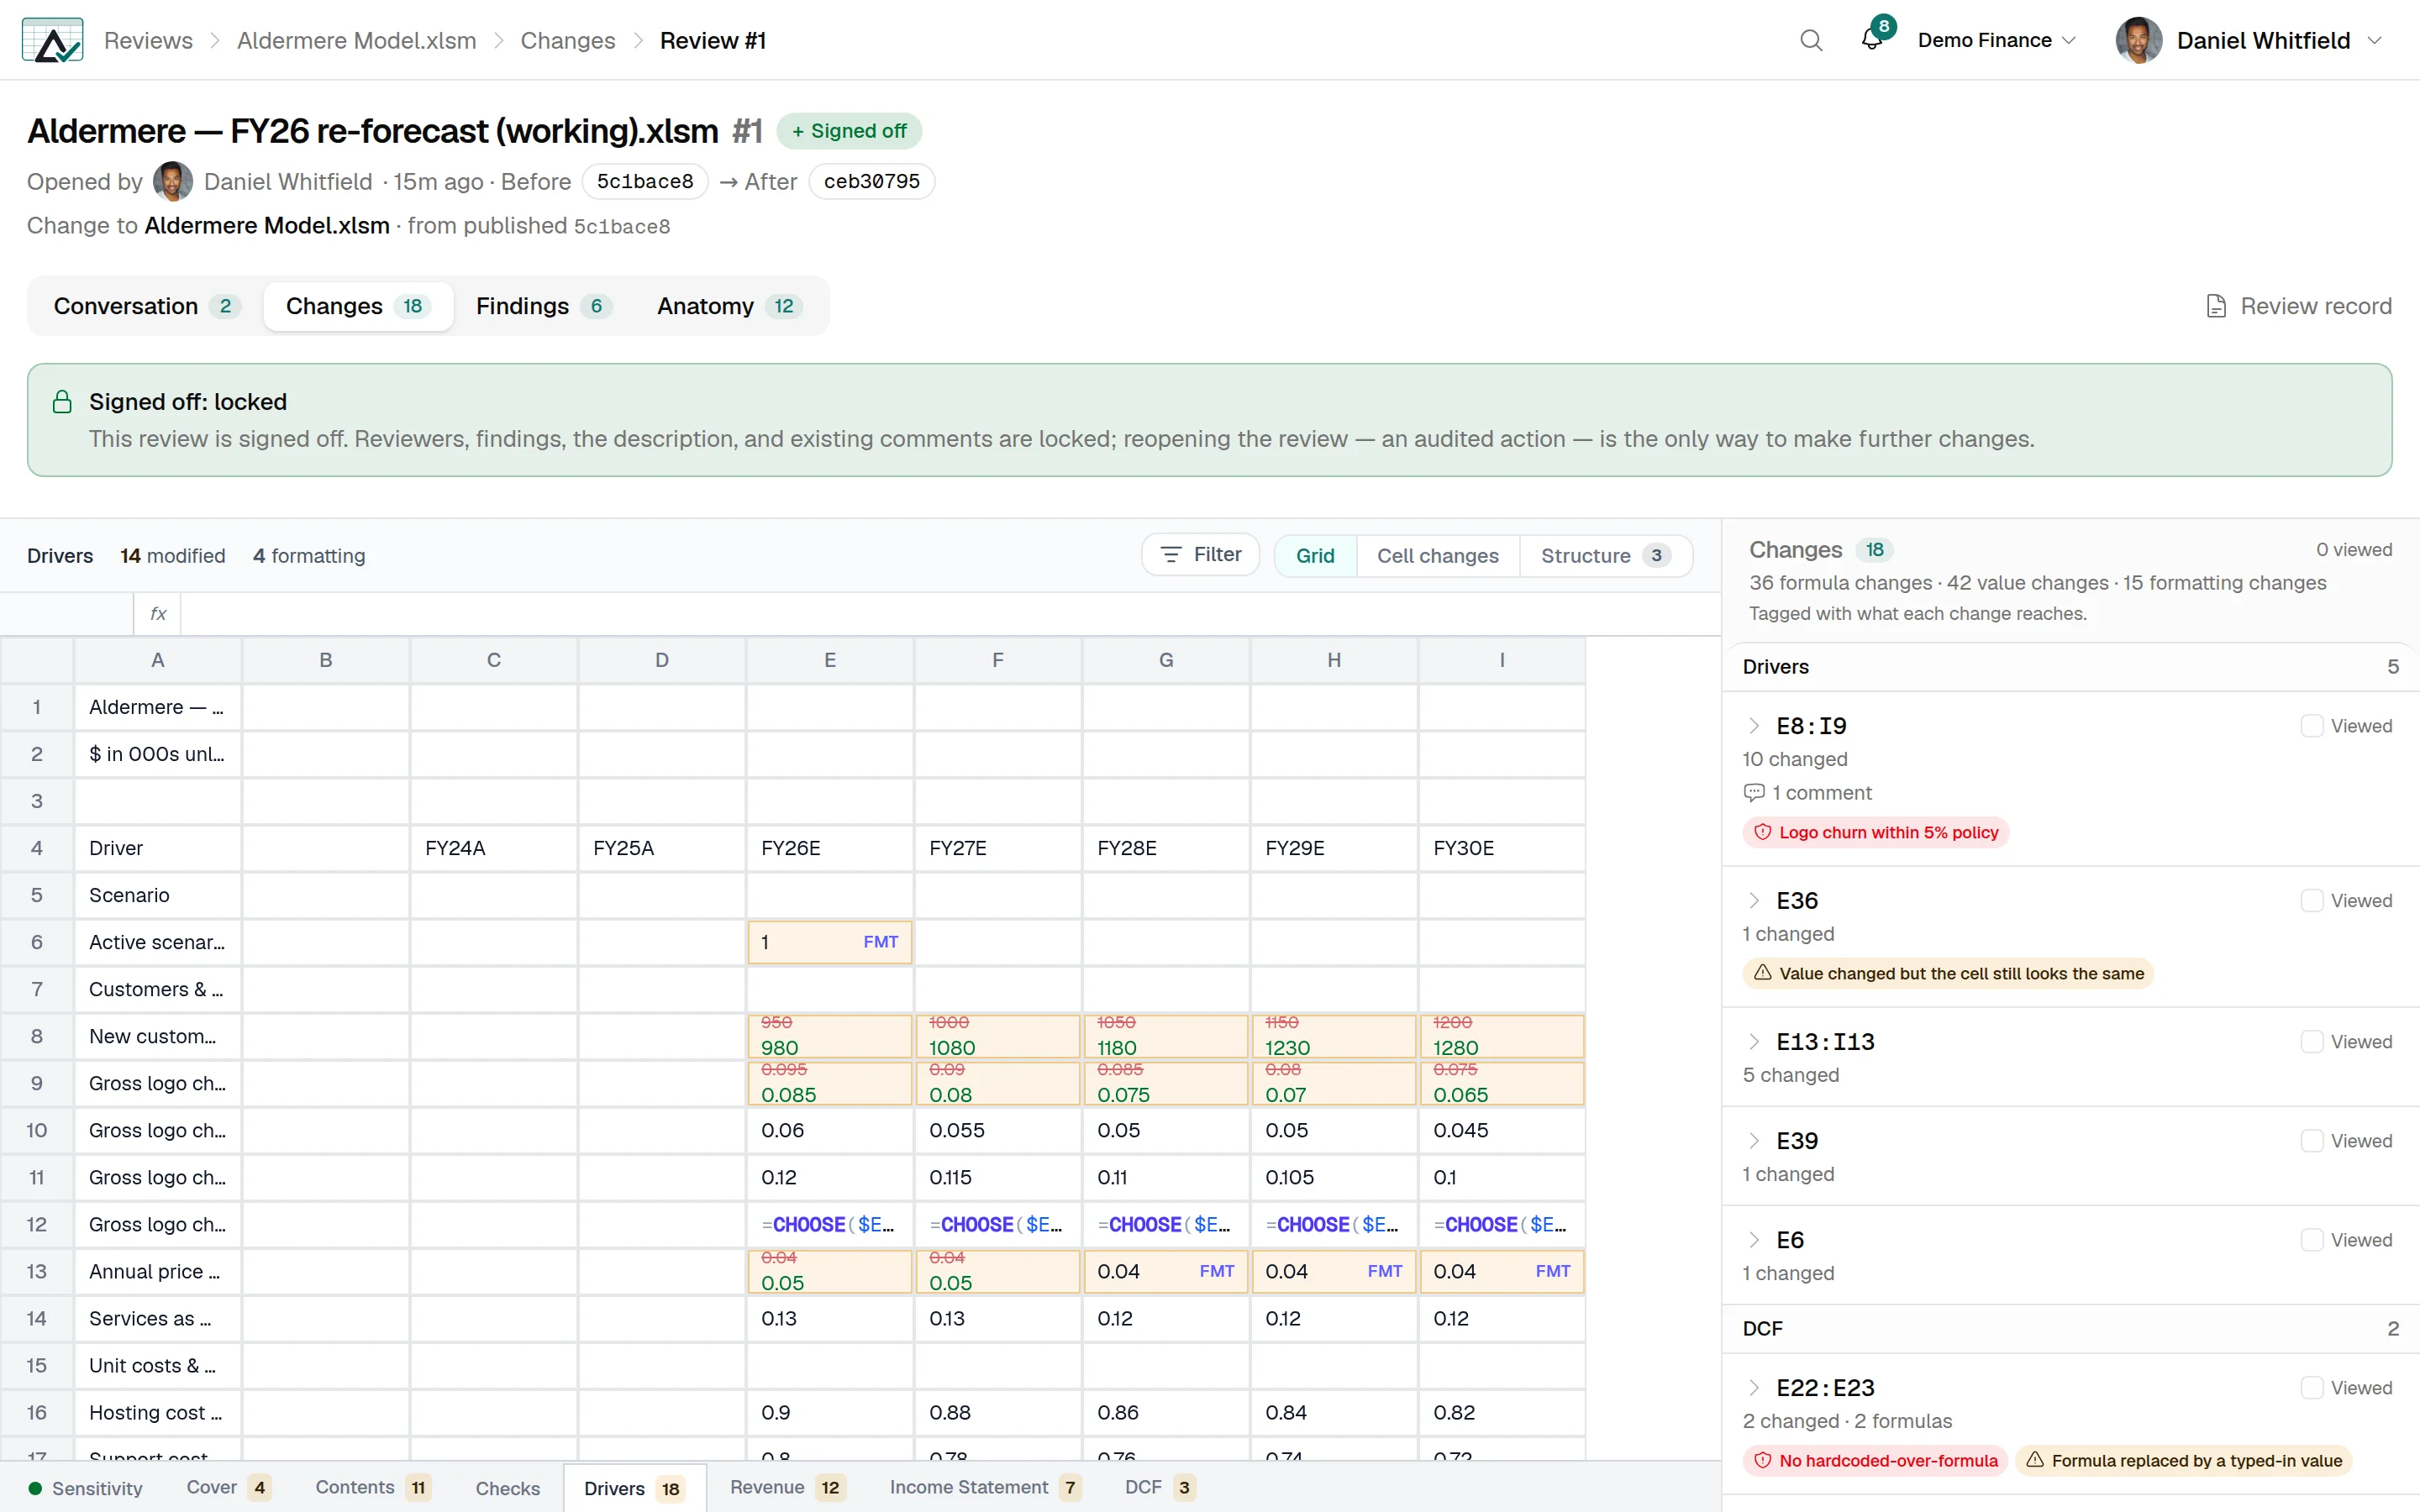Select cell E8 showing 980
This screenshot has height=1512, width=2420.
[x=830, y=1036]
